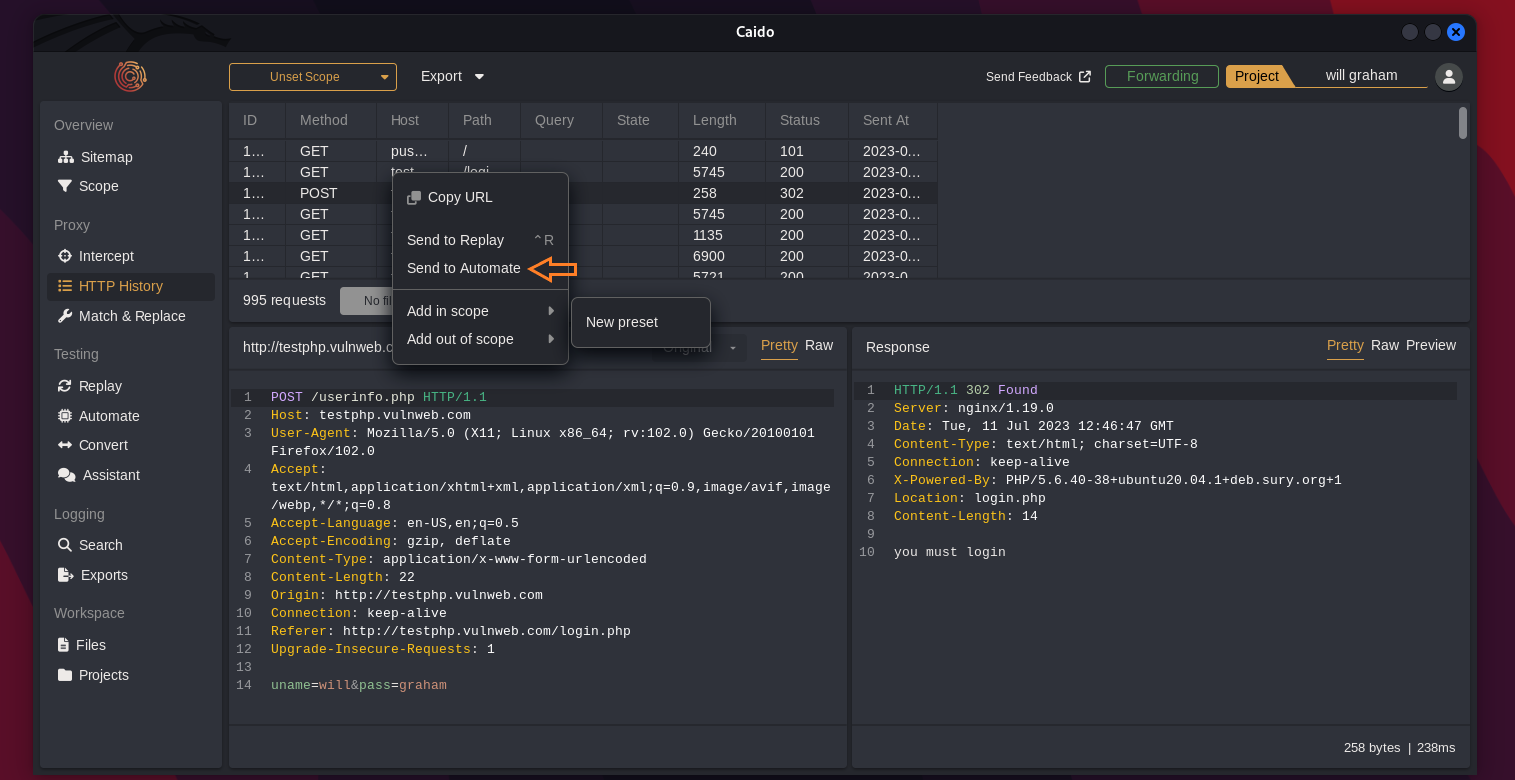The width and height of the screenshot is (1515, 780).
Task: Click the Files document icon
Action: coord(64,645)
